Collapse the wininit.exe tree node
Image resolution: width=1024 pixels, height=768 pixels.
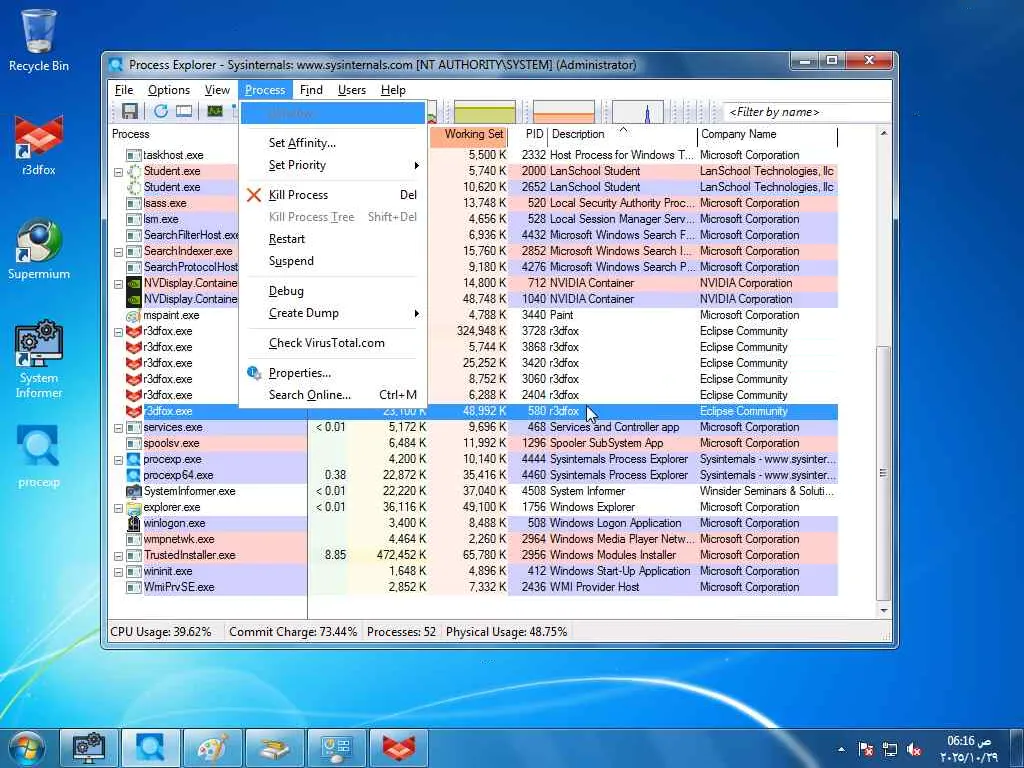pyautogui.click(x=118, y=572)
